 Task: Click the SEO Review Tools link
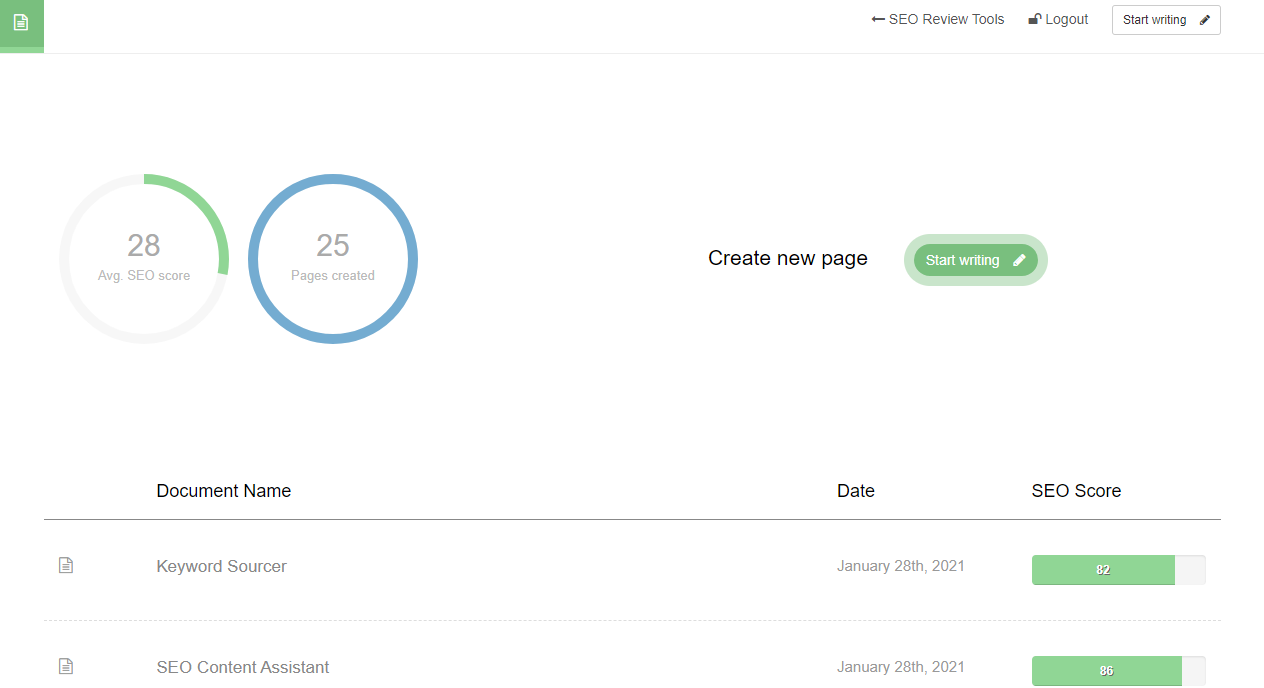coord(946,18)
